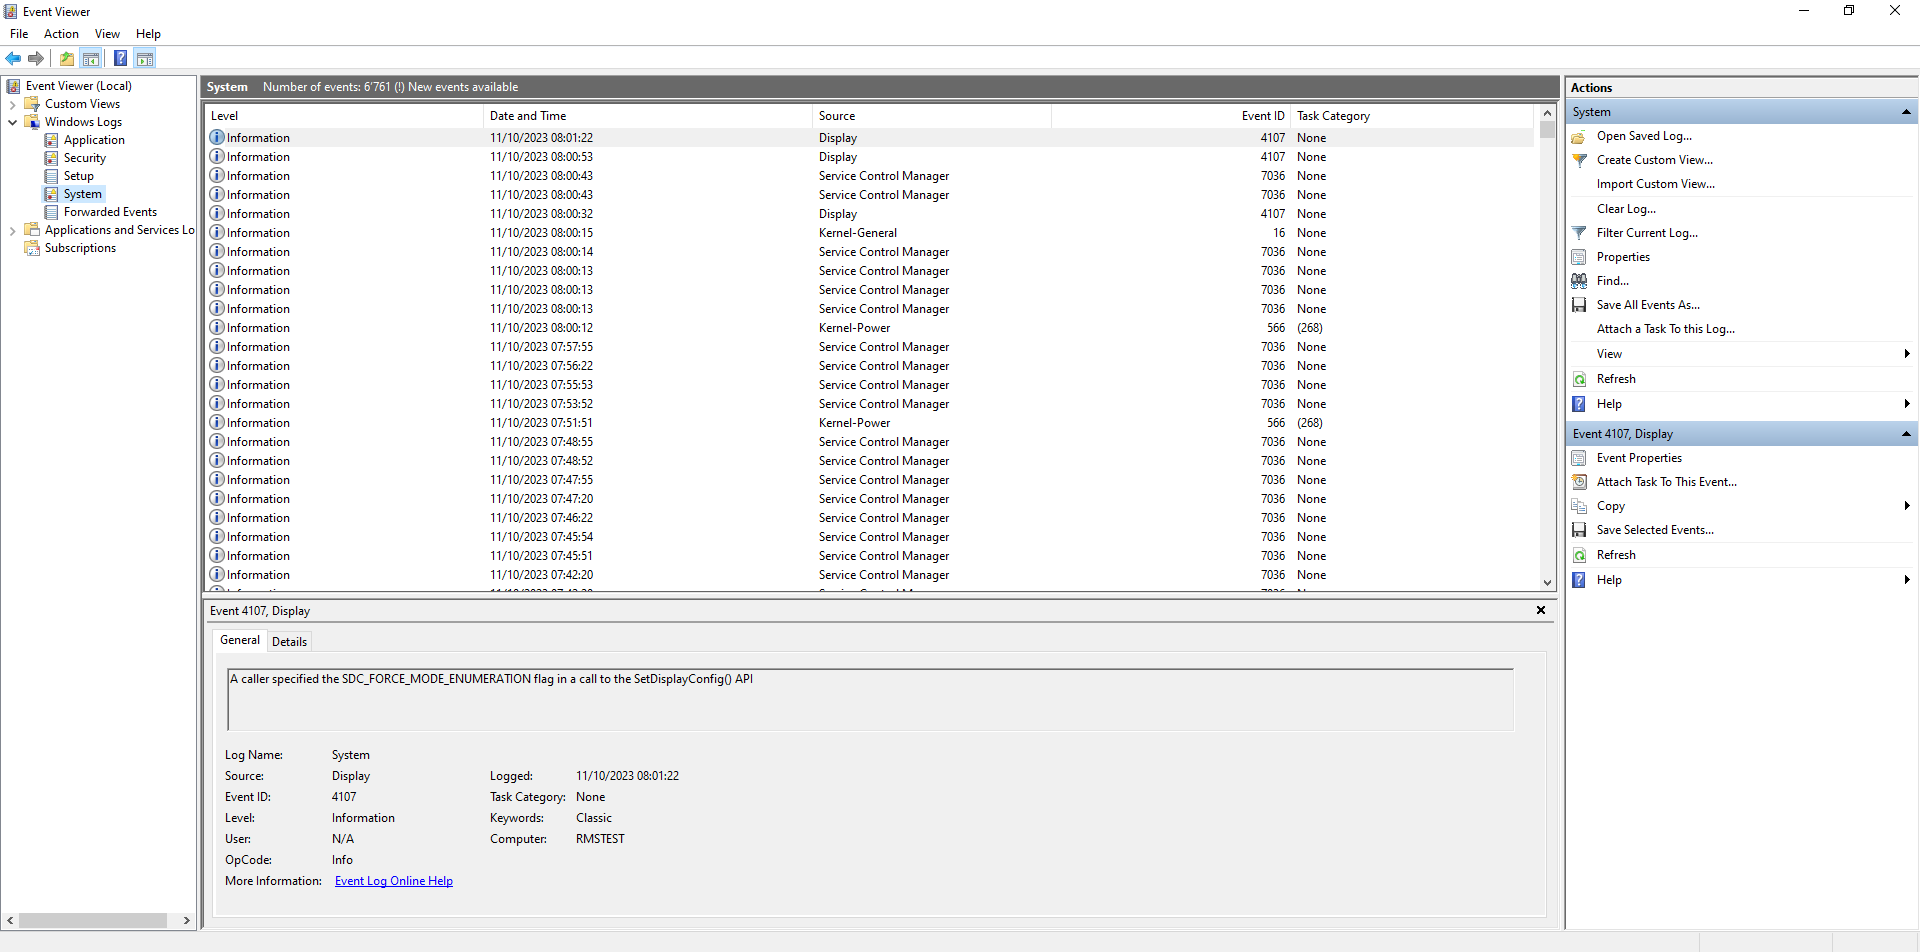The height and width of the screenshot is (952, 1920).
Task: Click the Filter Current Log funnel icon
Action: 1579,233
